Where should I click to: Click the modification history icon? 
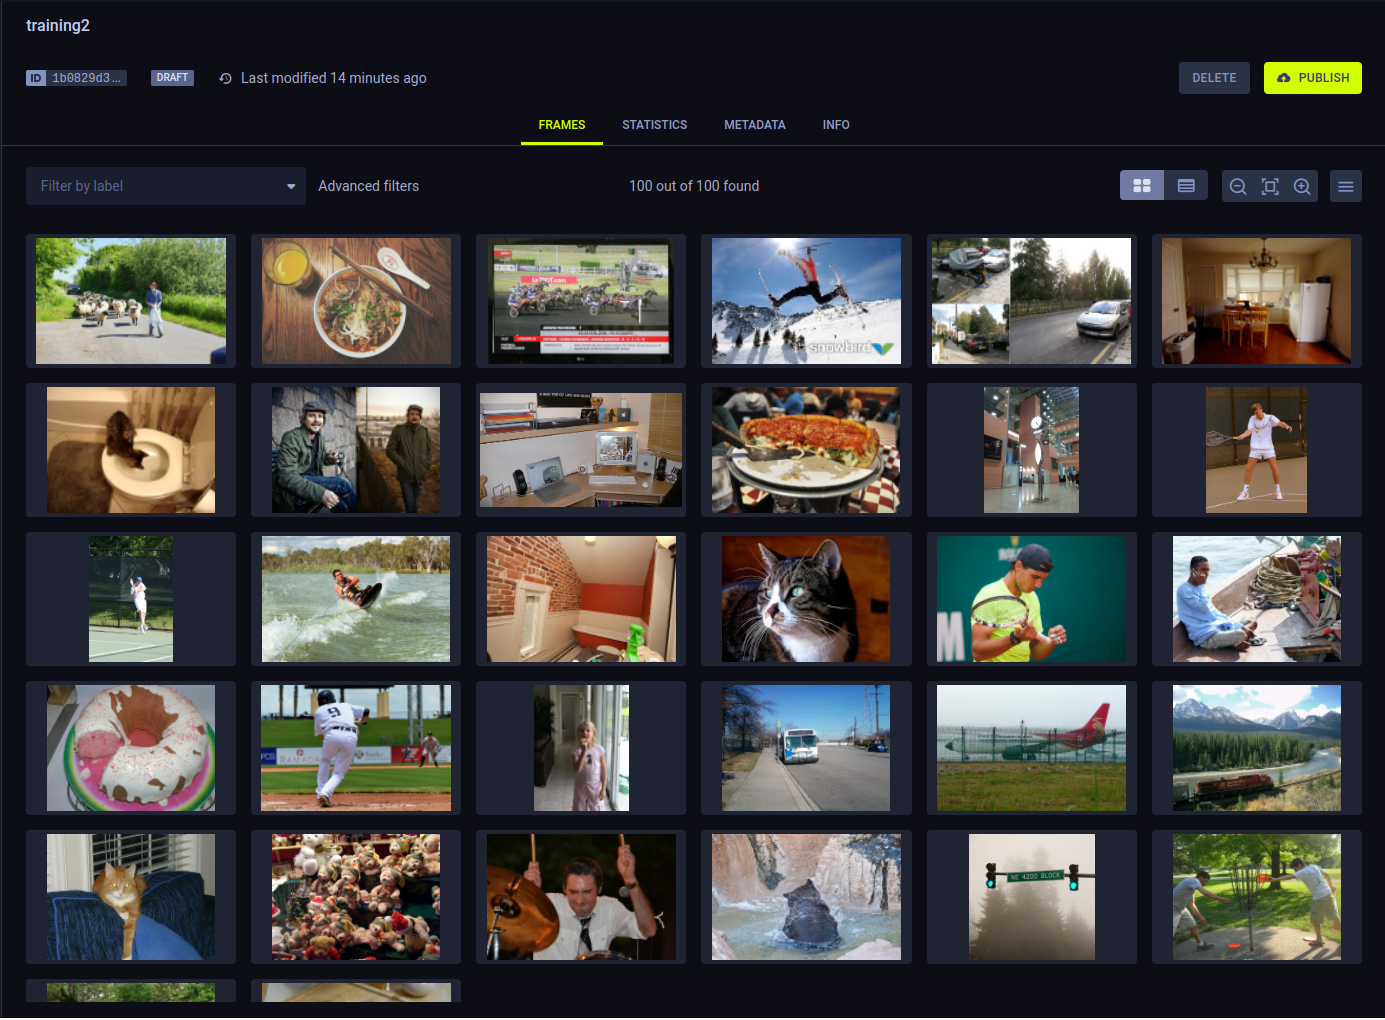tap(224, 77)
